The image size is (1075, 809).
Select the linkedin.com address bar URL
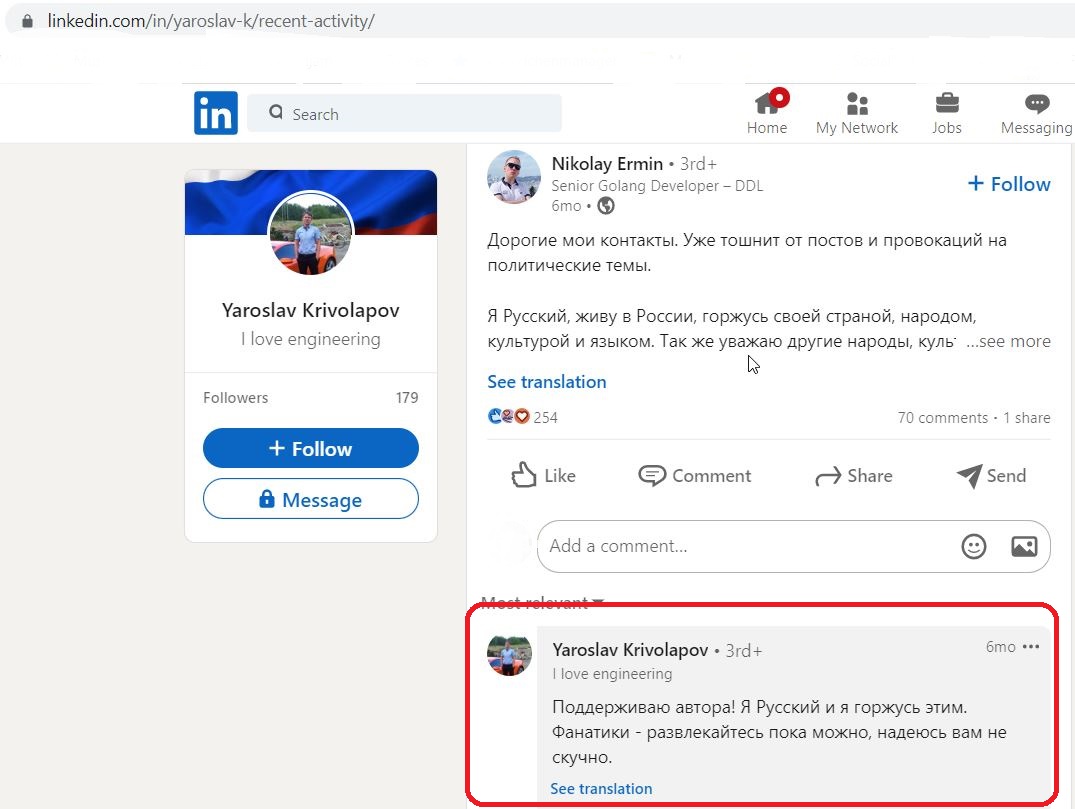[x=211, y=21]
